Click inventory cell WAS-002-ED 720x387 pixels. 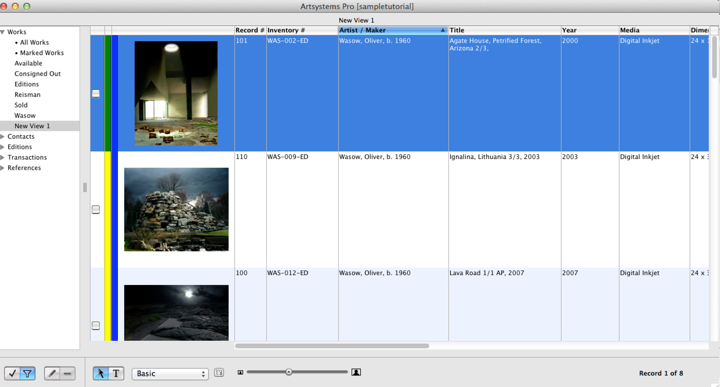pos(288,41)
